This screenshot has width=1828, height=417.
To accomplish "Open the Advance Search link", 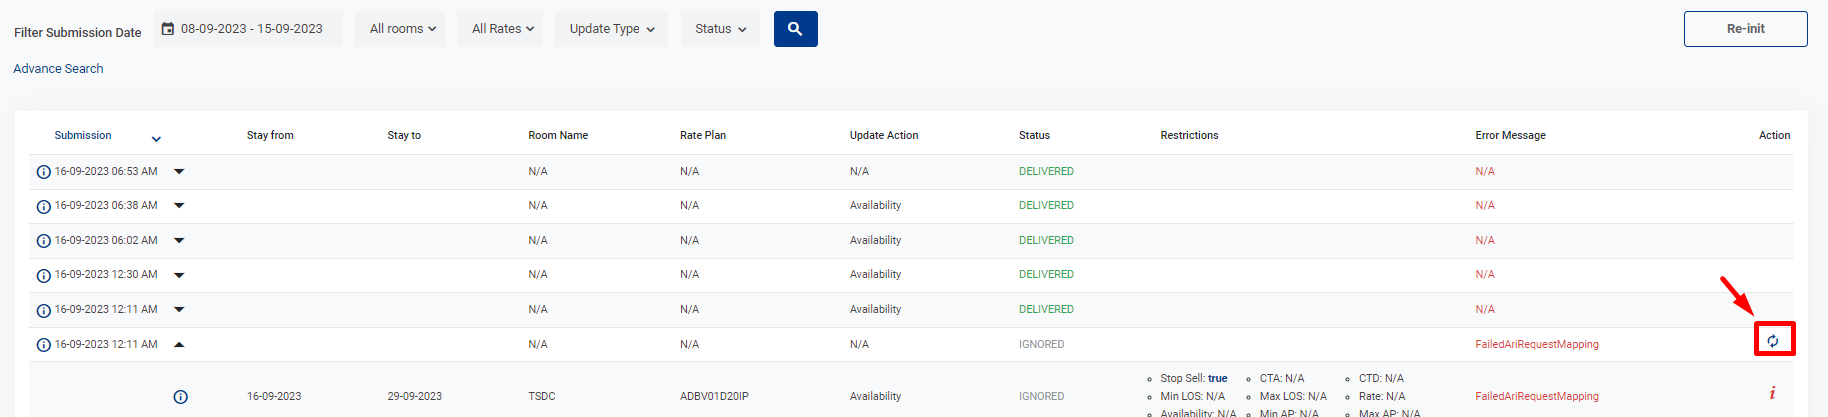I will pyautogui.click(x=58, y=69).
